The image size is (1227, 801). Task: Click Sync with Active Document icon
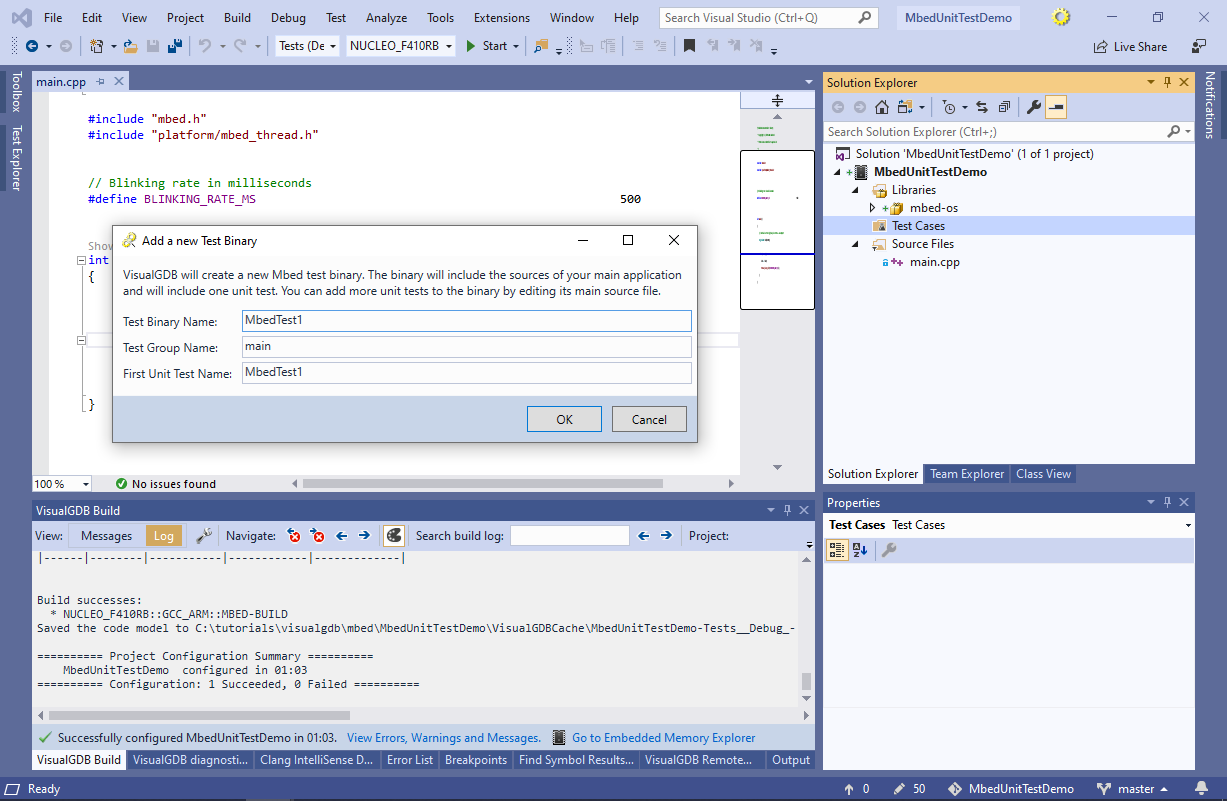point(981,107)
